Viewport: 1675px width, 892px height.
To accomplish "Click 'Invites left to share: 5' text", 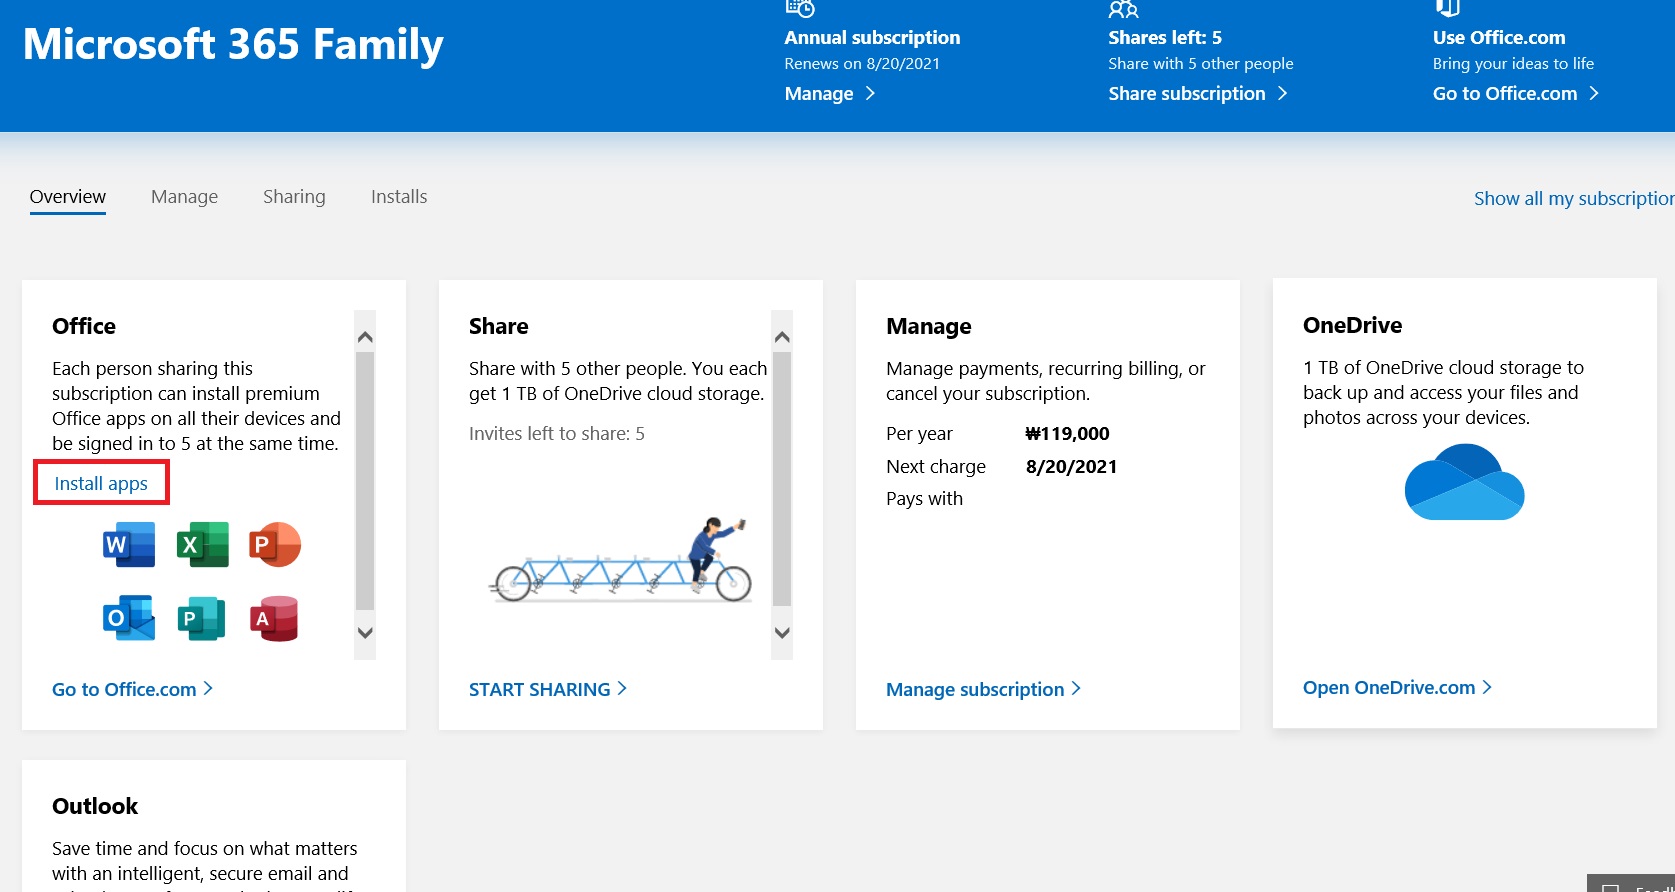I will coord(557,434).
